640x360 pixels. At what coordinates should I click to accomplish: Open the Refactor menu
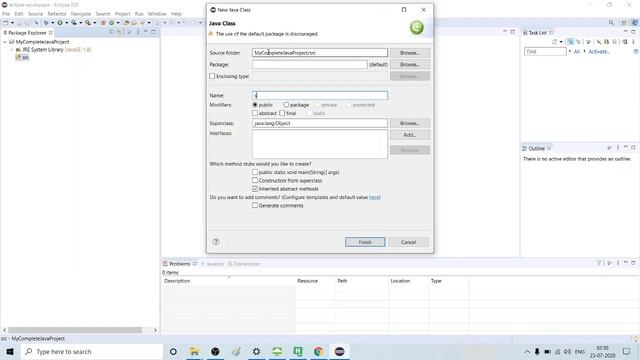pyautogui.click(x=57, y=14)
